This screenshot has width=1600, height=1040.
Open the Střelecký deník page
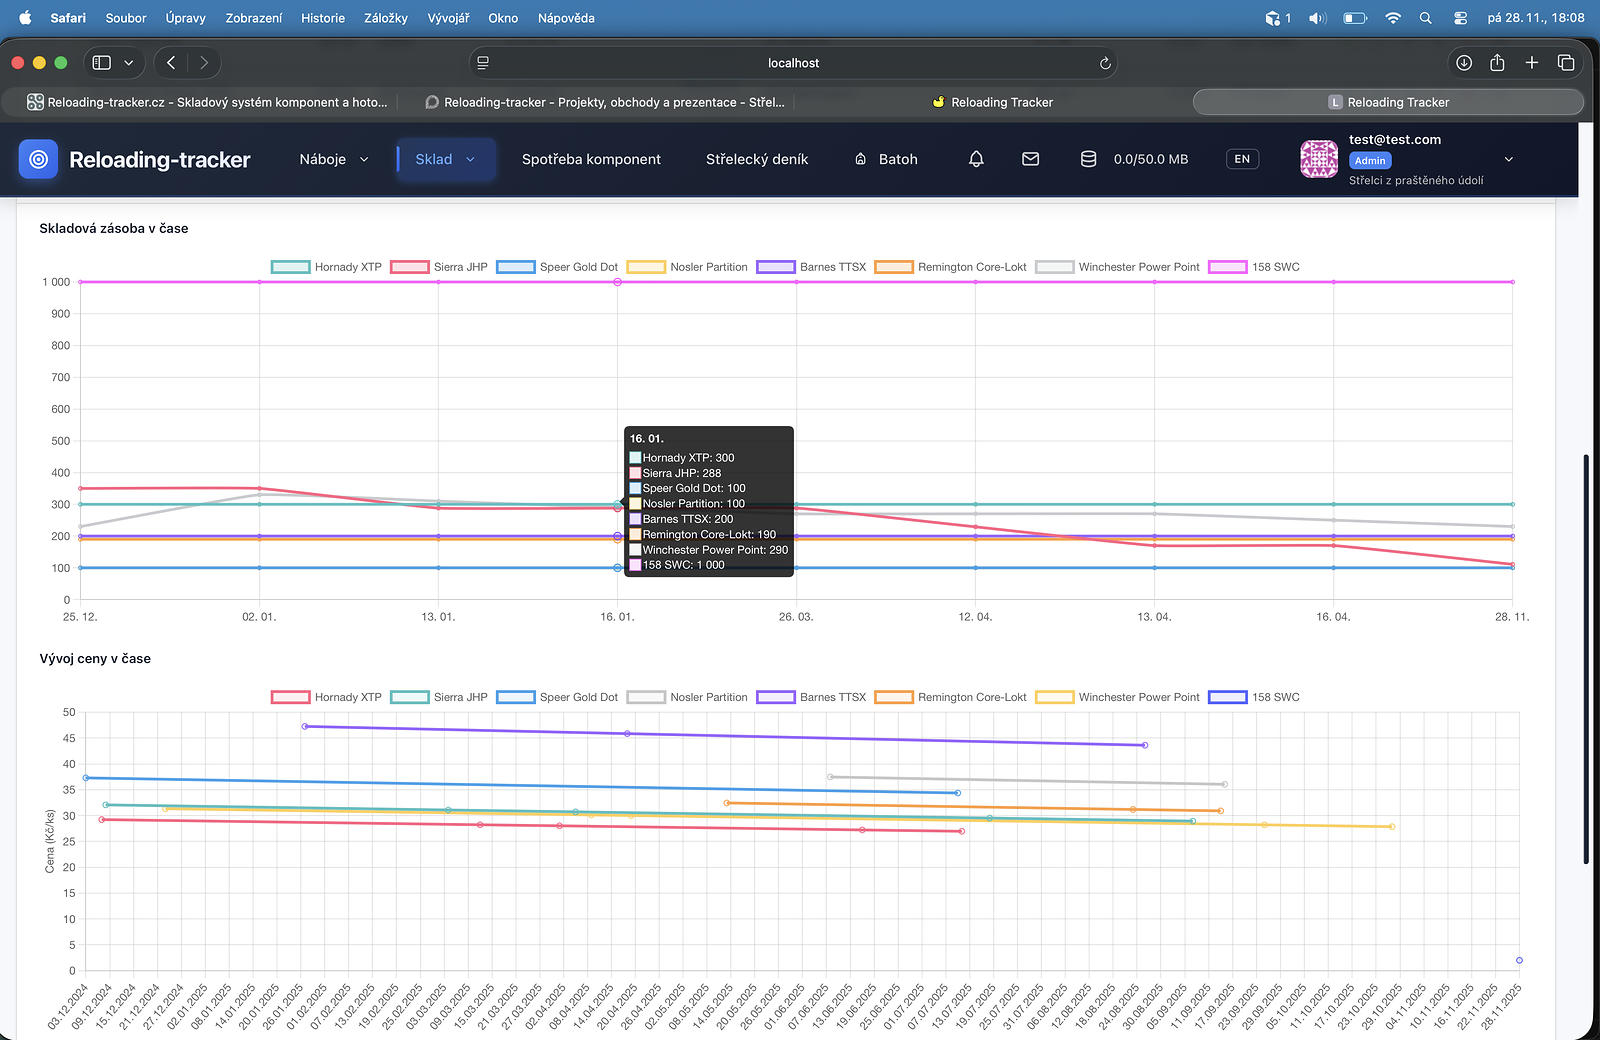pyautogui.click(x=756, y=159)
